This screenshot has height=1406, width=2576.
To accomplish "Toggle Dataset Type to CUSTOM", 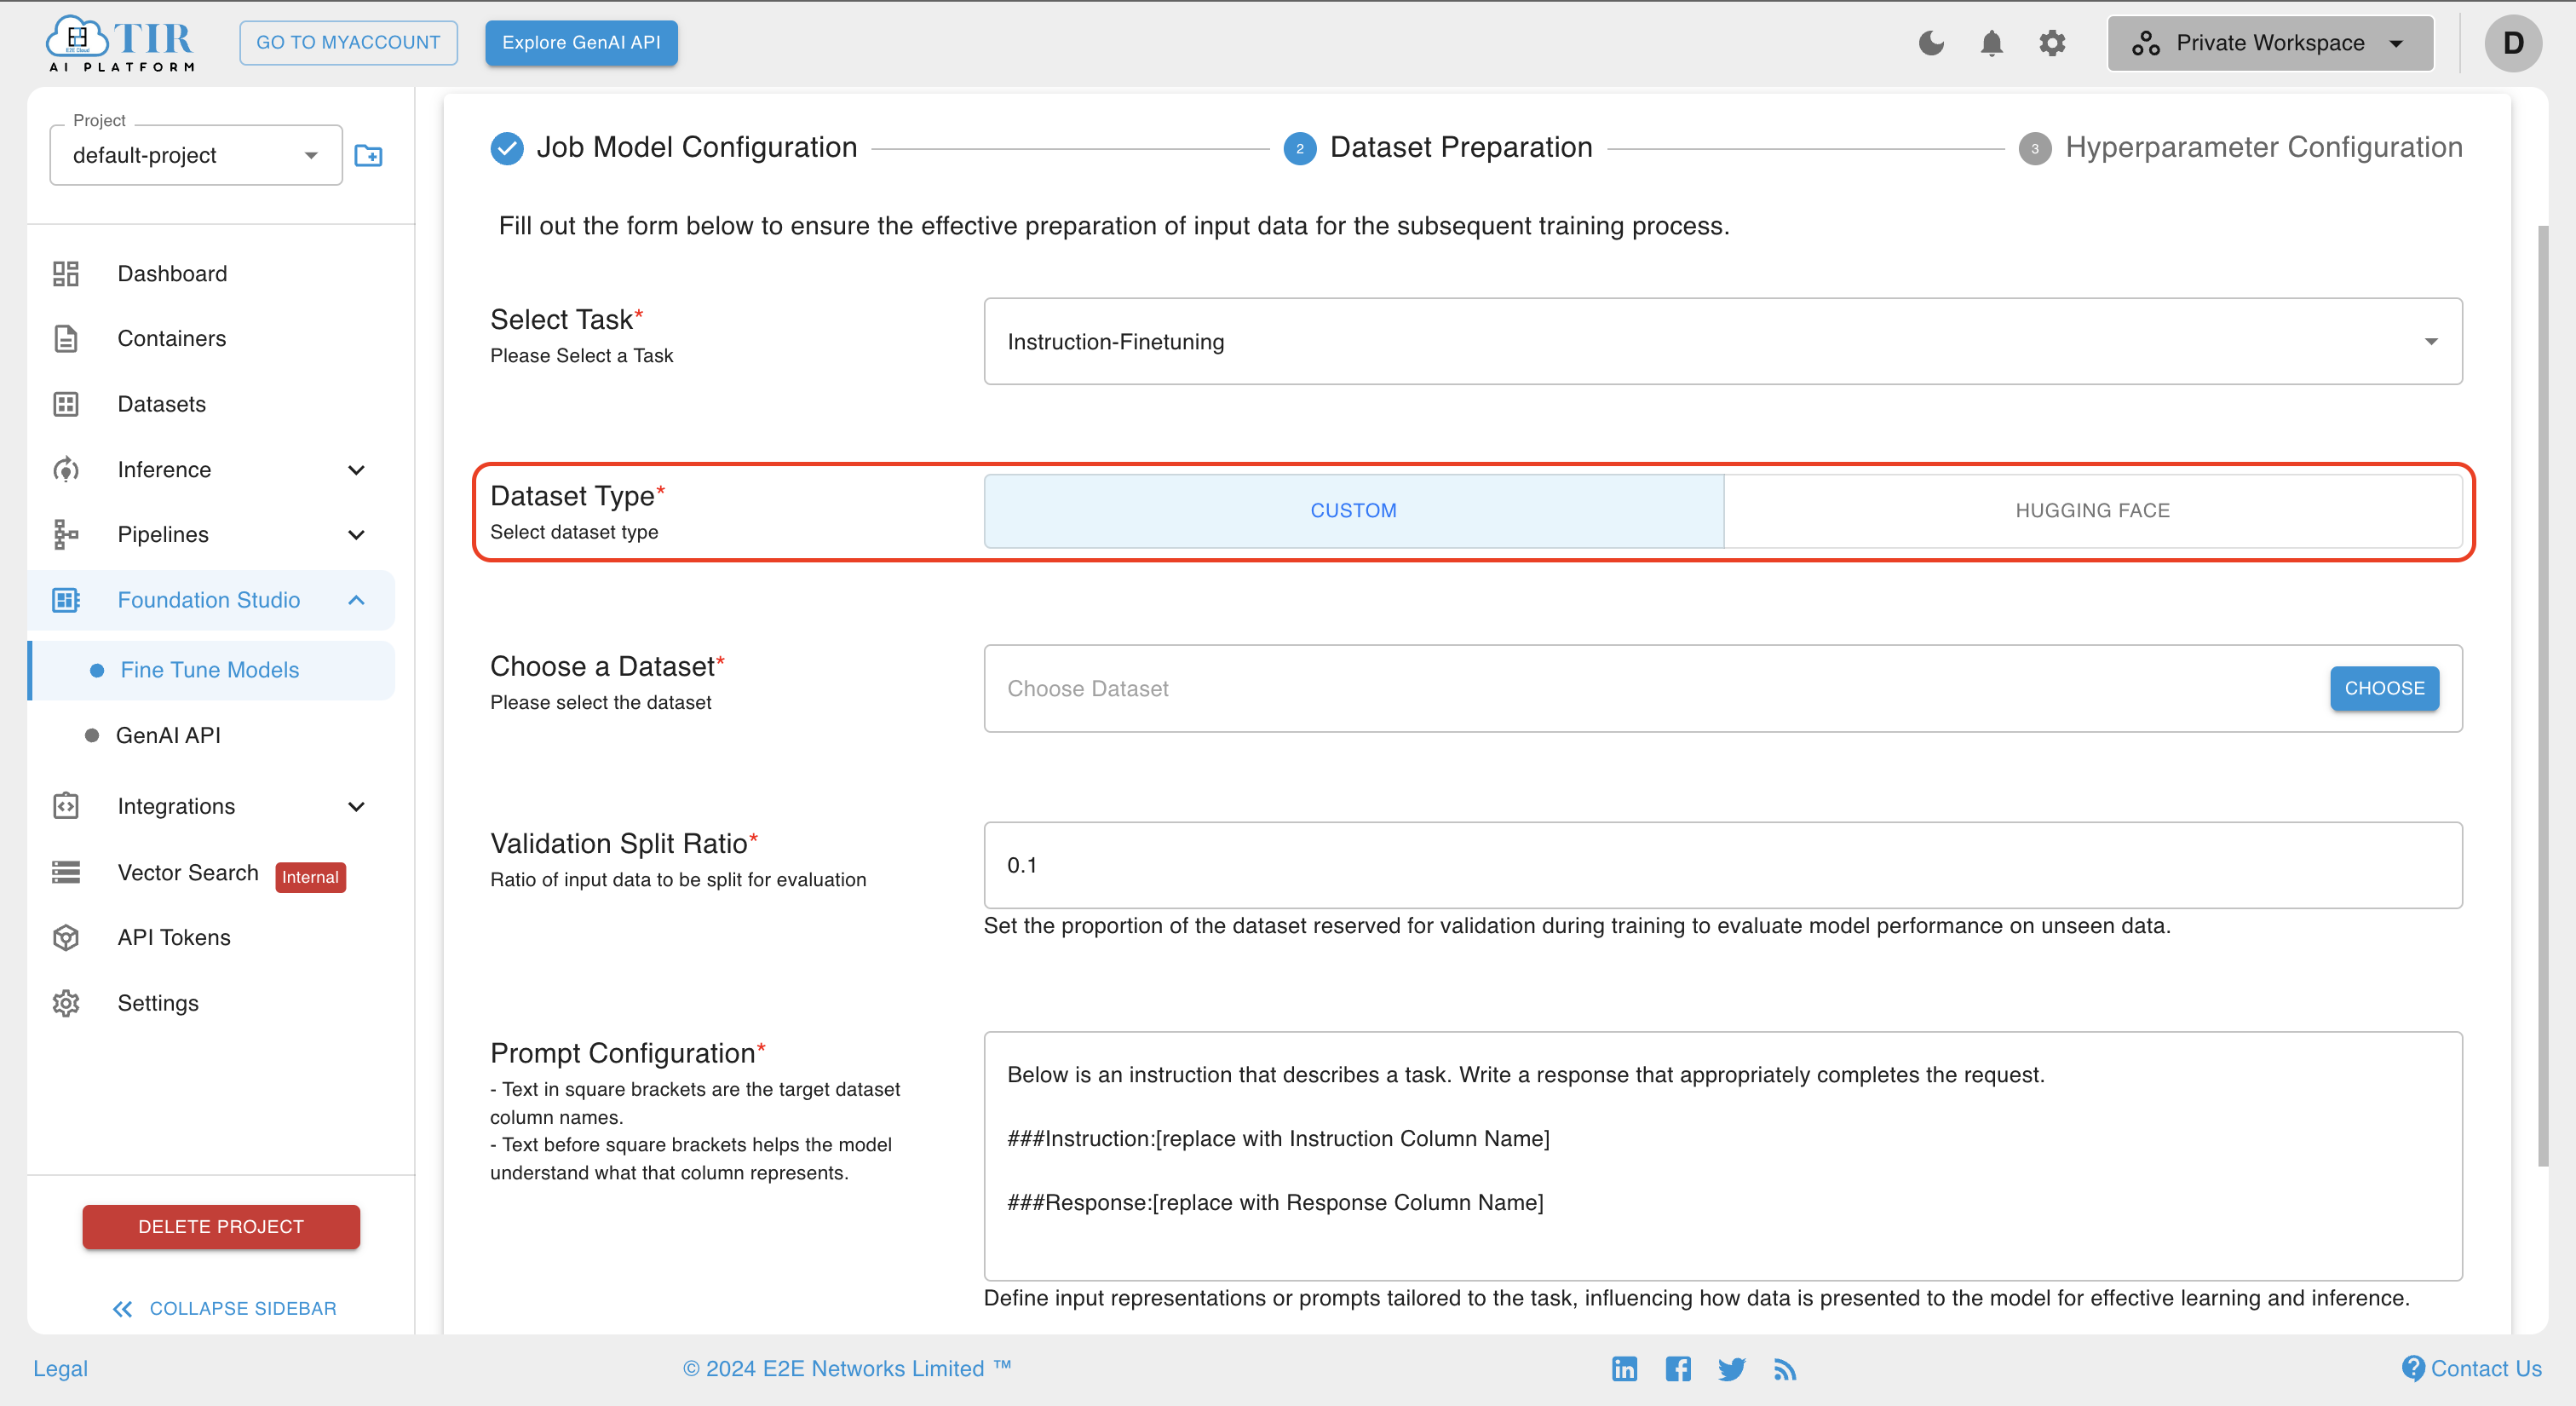I will click(x=1353, y=510).
